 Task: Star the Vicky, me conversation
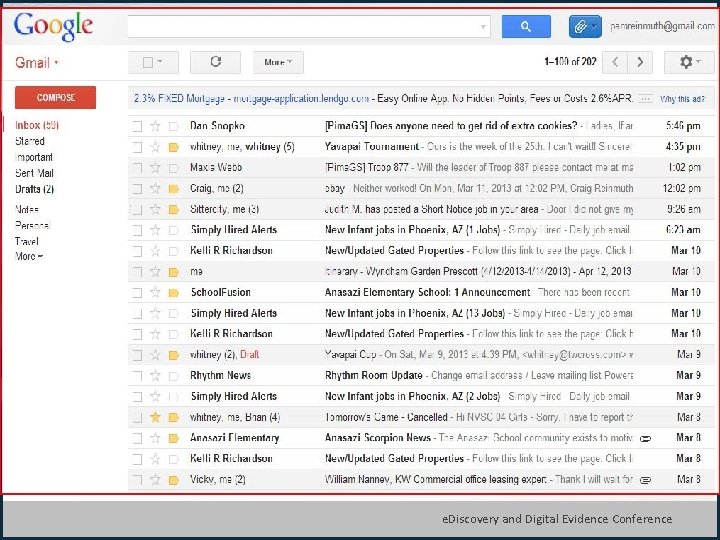click(x=155, y=480)
